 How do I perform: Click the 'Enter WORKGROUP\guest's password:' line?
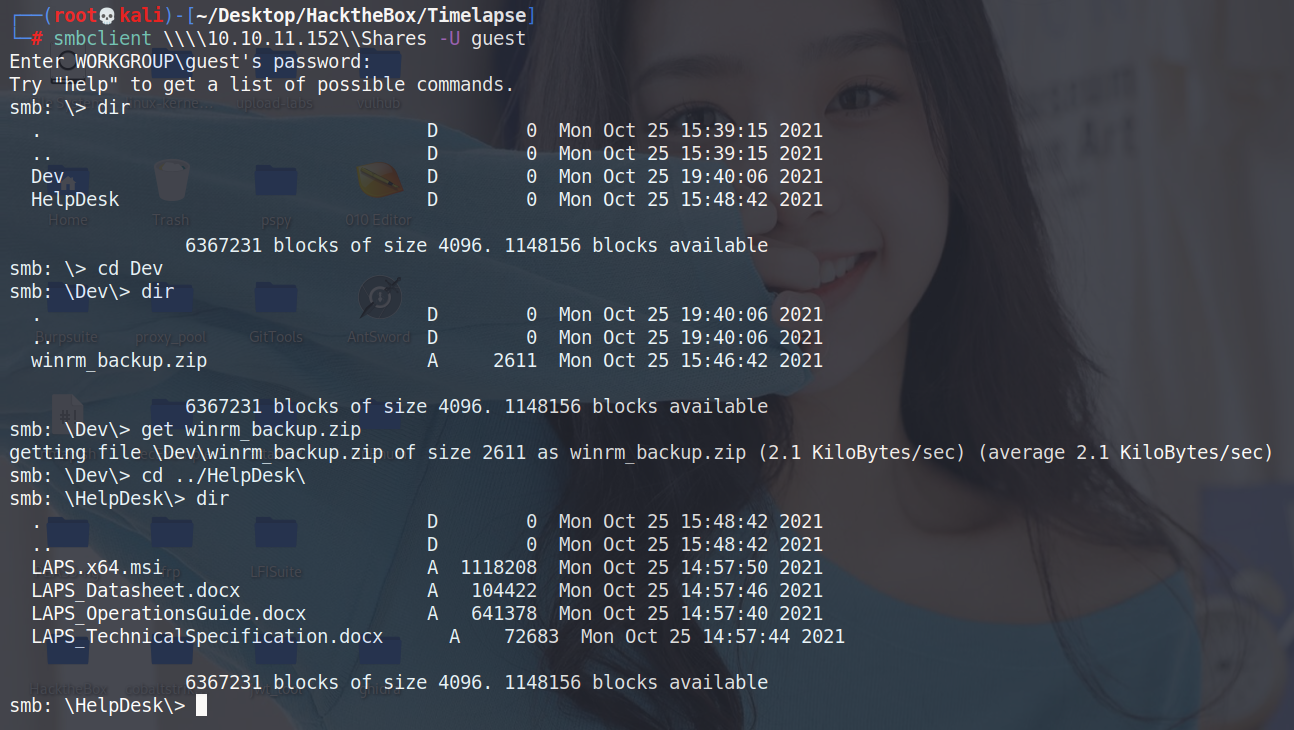coord(190,62)
